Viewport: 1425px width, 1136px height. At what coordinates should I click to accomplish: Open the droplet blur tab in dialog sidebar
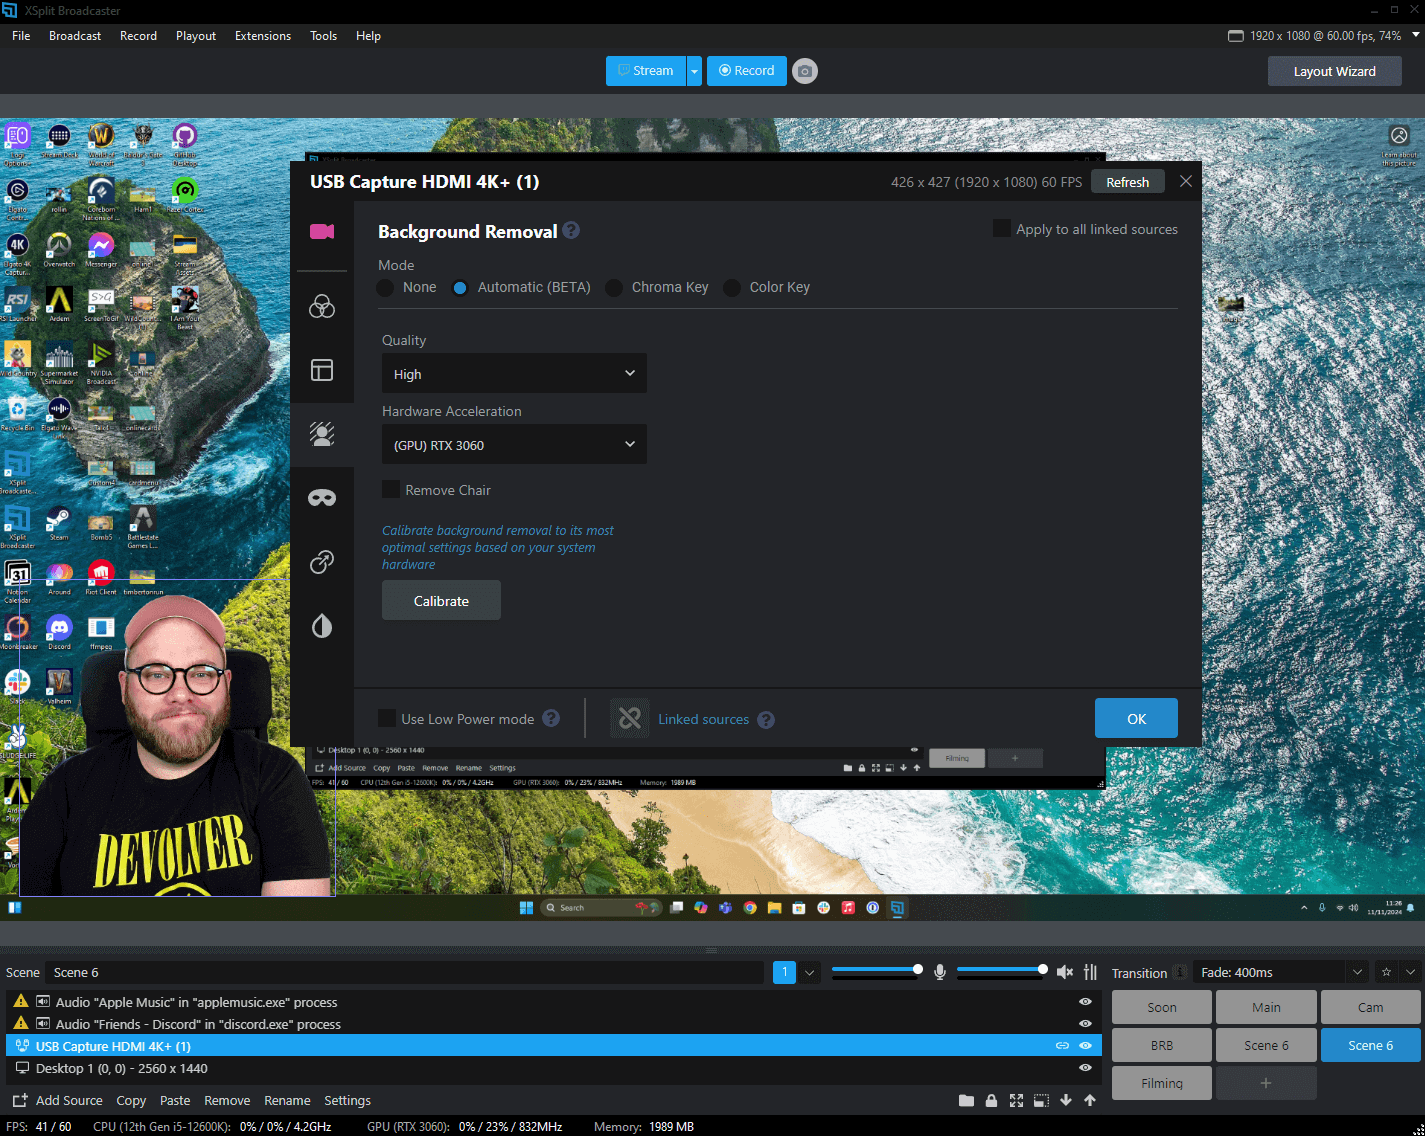click(x=322, y=626)
